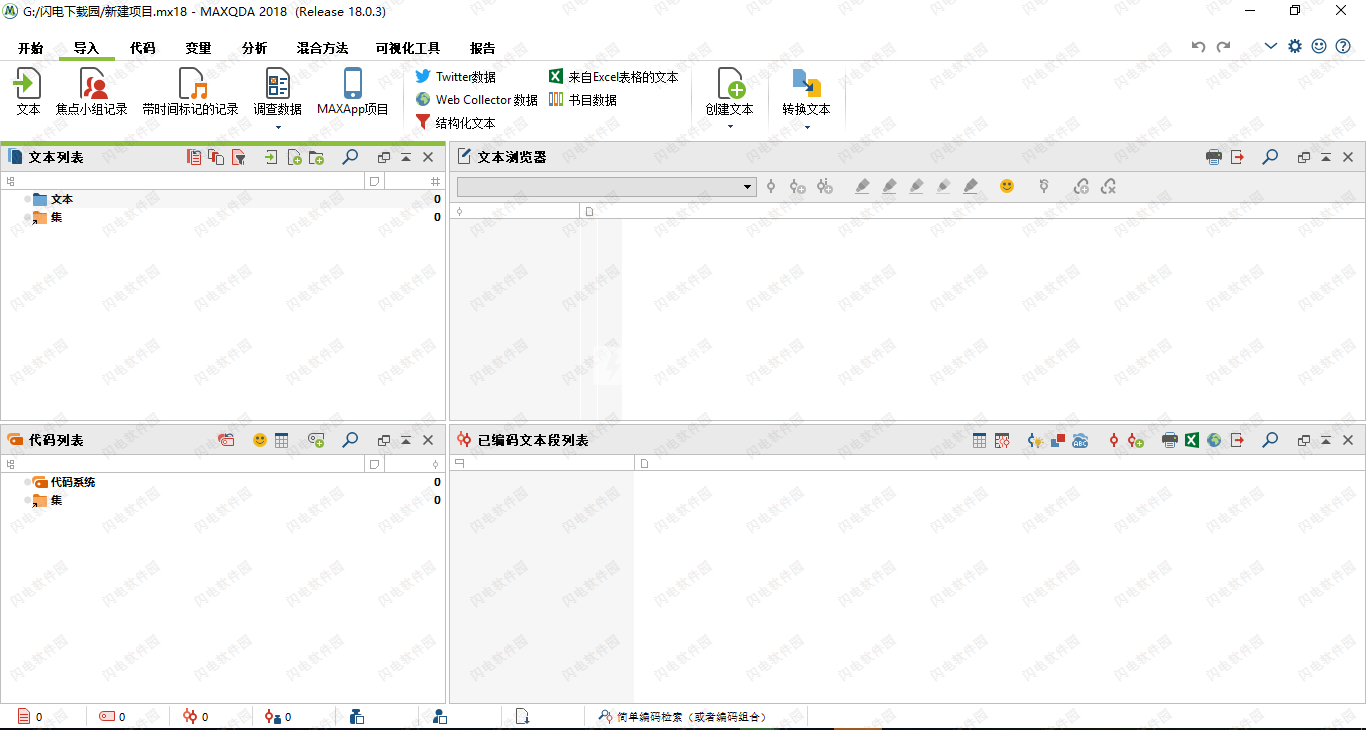This screenshot has height=730, width=1366.
Task: Select 集 folder in 文本列表
Action: click(222, 217)
